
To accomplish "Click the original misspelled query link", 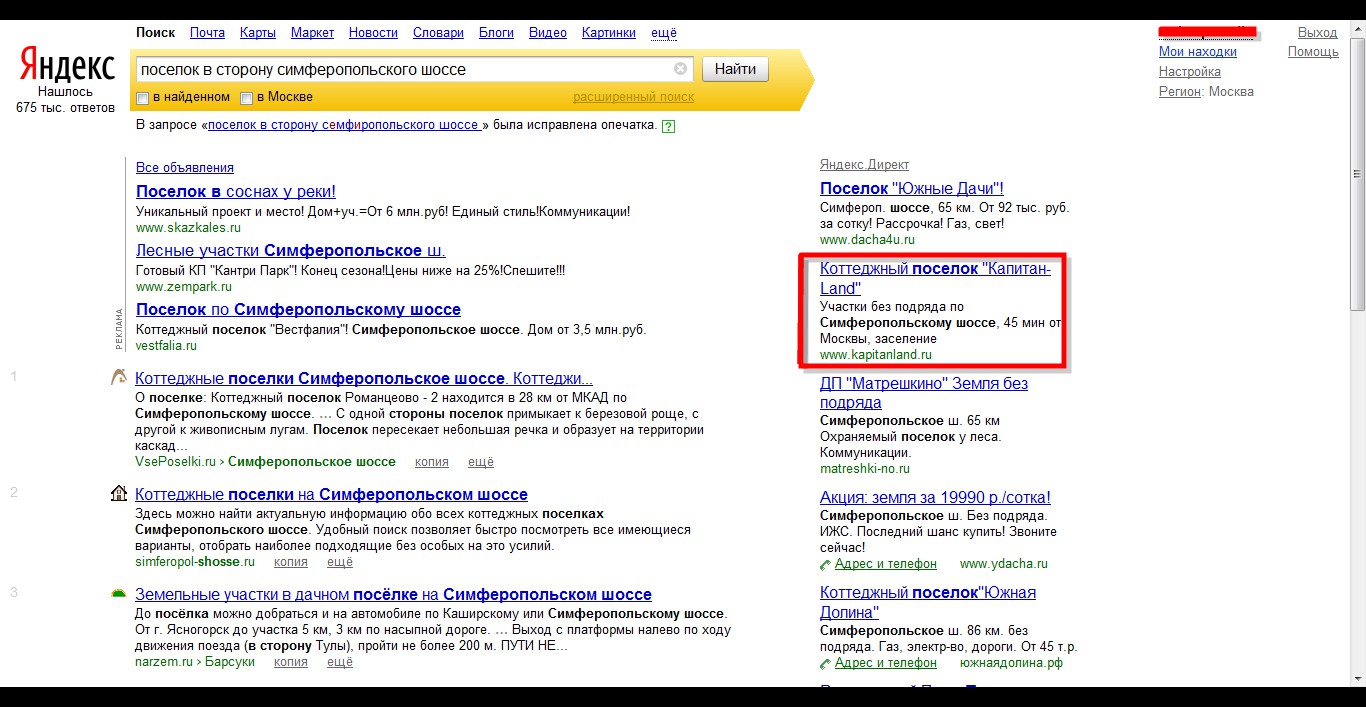I will (x=345, y=126).
